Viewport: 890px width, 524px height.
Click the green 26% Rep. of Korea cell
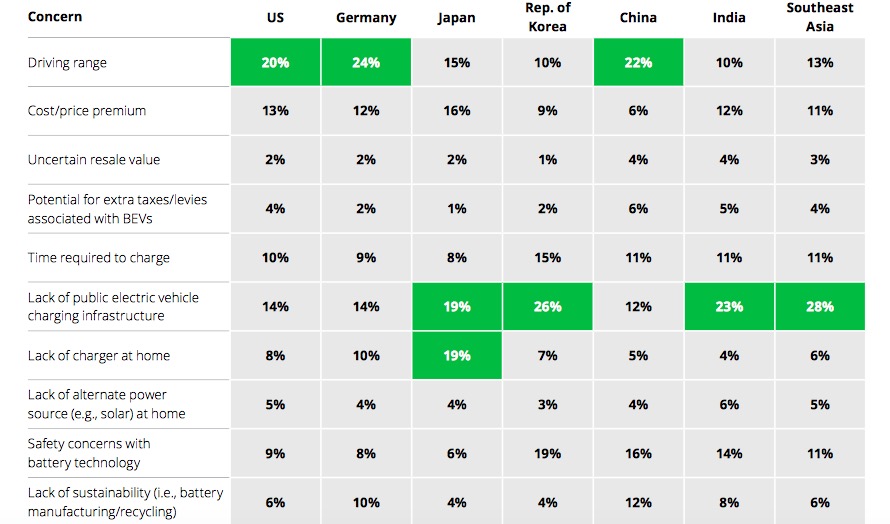pos(547,307)
